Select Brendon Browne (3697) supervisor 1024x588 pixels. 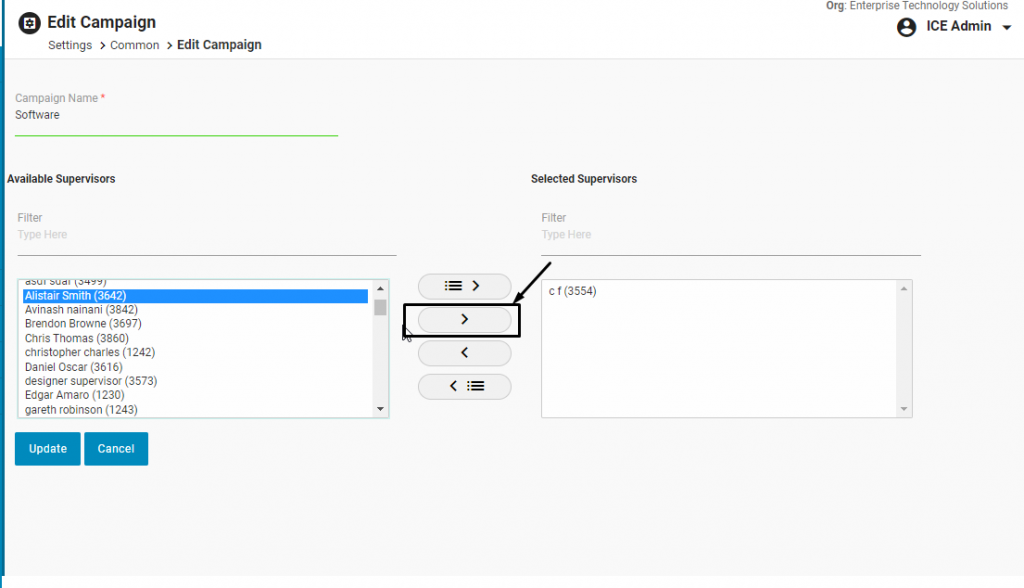coord(83,324)
